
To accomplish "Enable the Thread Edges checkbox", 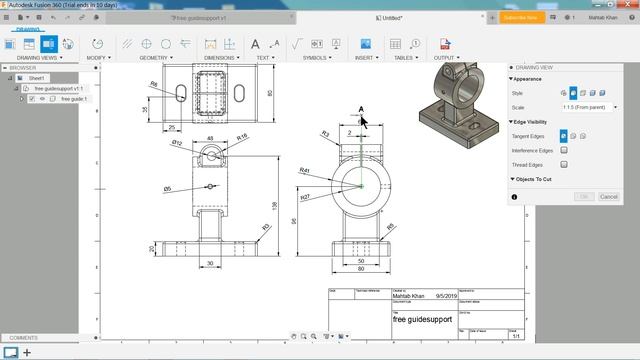I will pyautogui.click(x=564, y=164).
